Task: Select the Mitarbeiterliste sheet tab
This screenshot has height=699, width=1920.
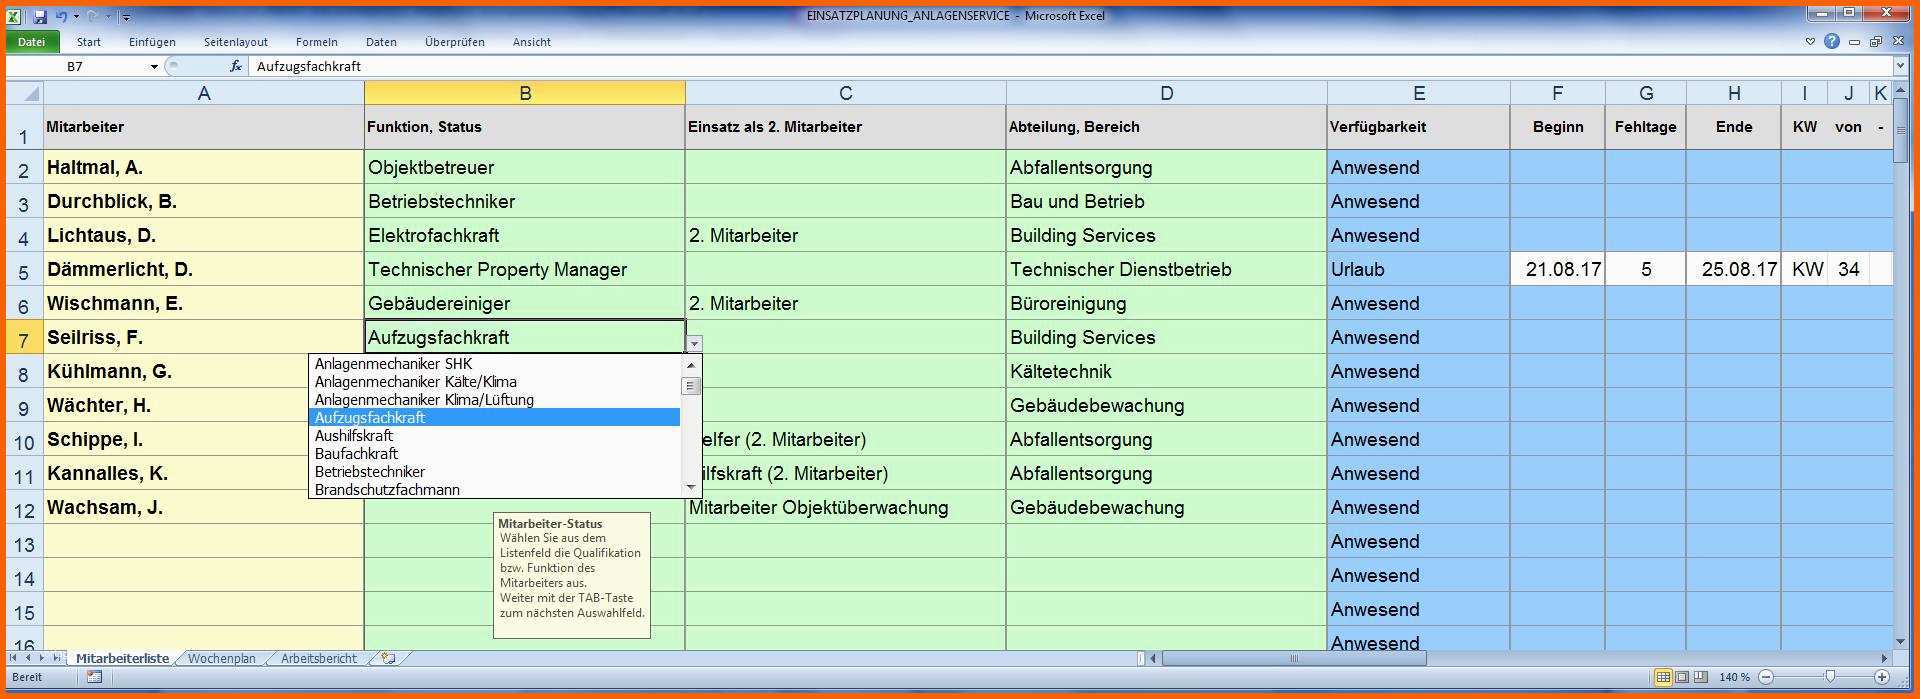Action: click(x=122, y=658)
